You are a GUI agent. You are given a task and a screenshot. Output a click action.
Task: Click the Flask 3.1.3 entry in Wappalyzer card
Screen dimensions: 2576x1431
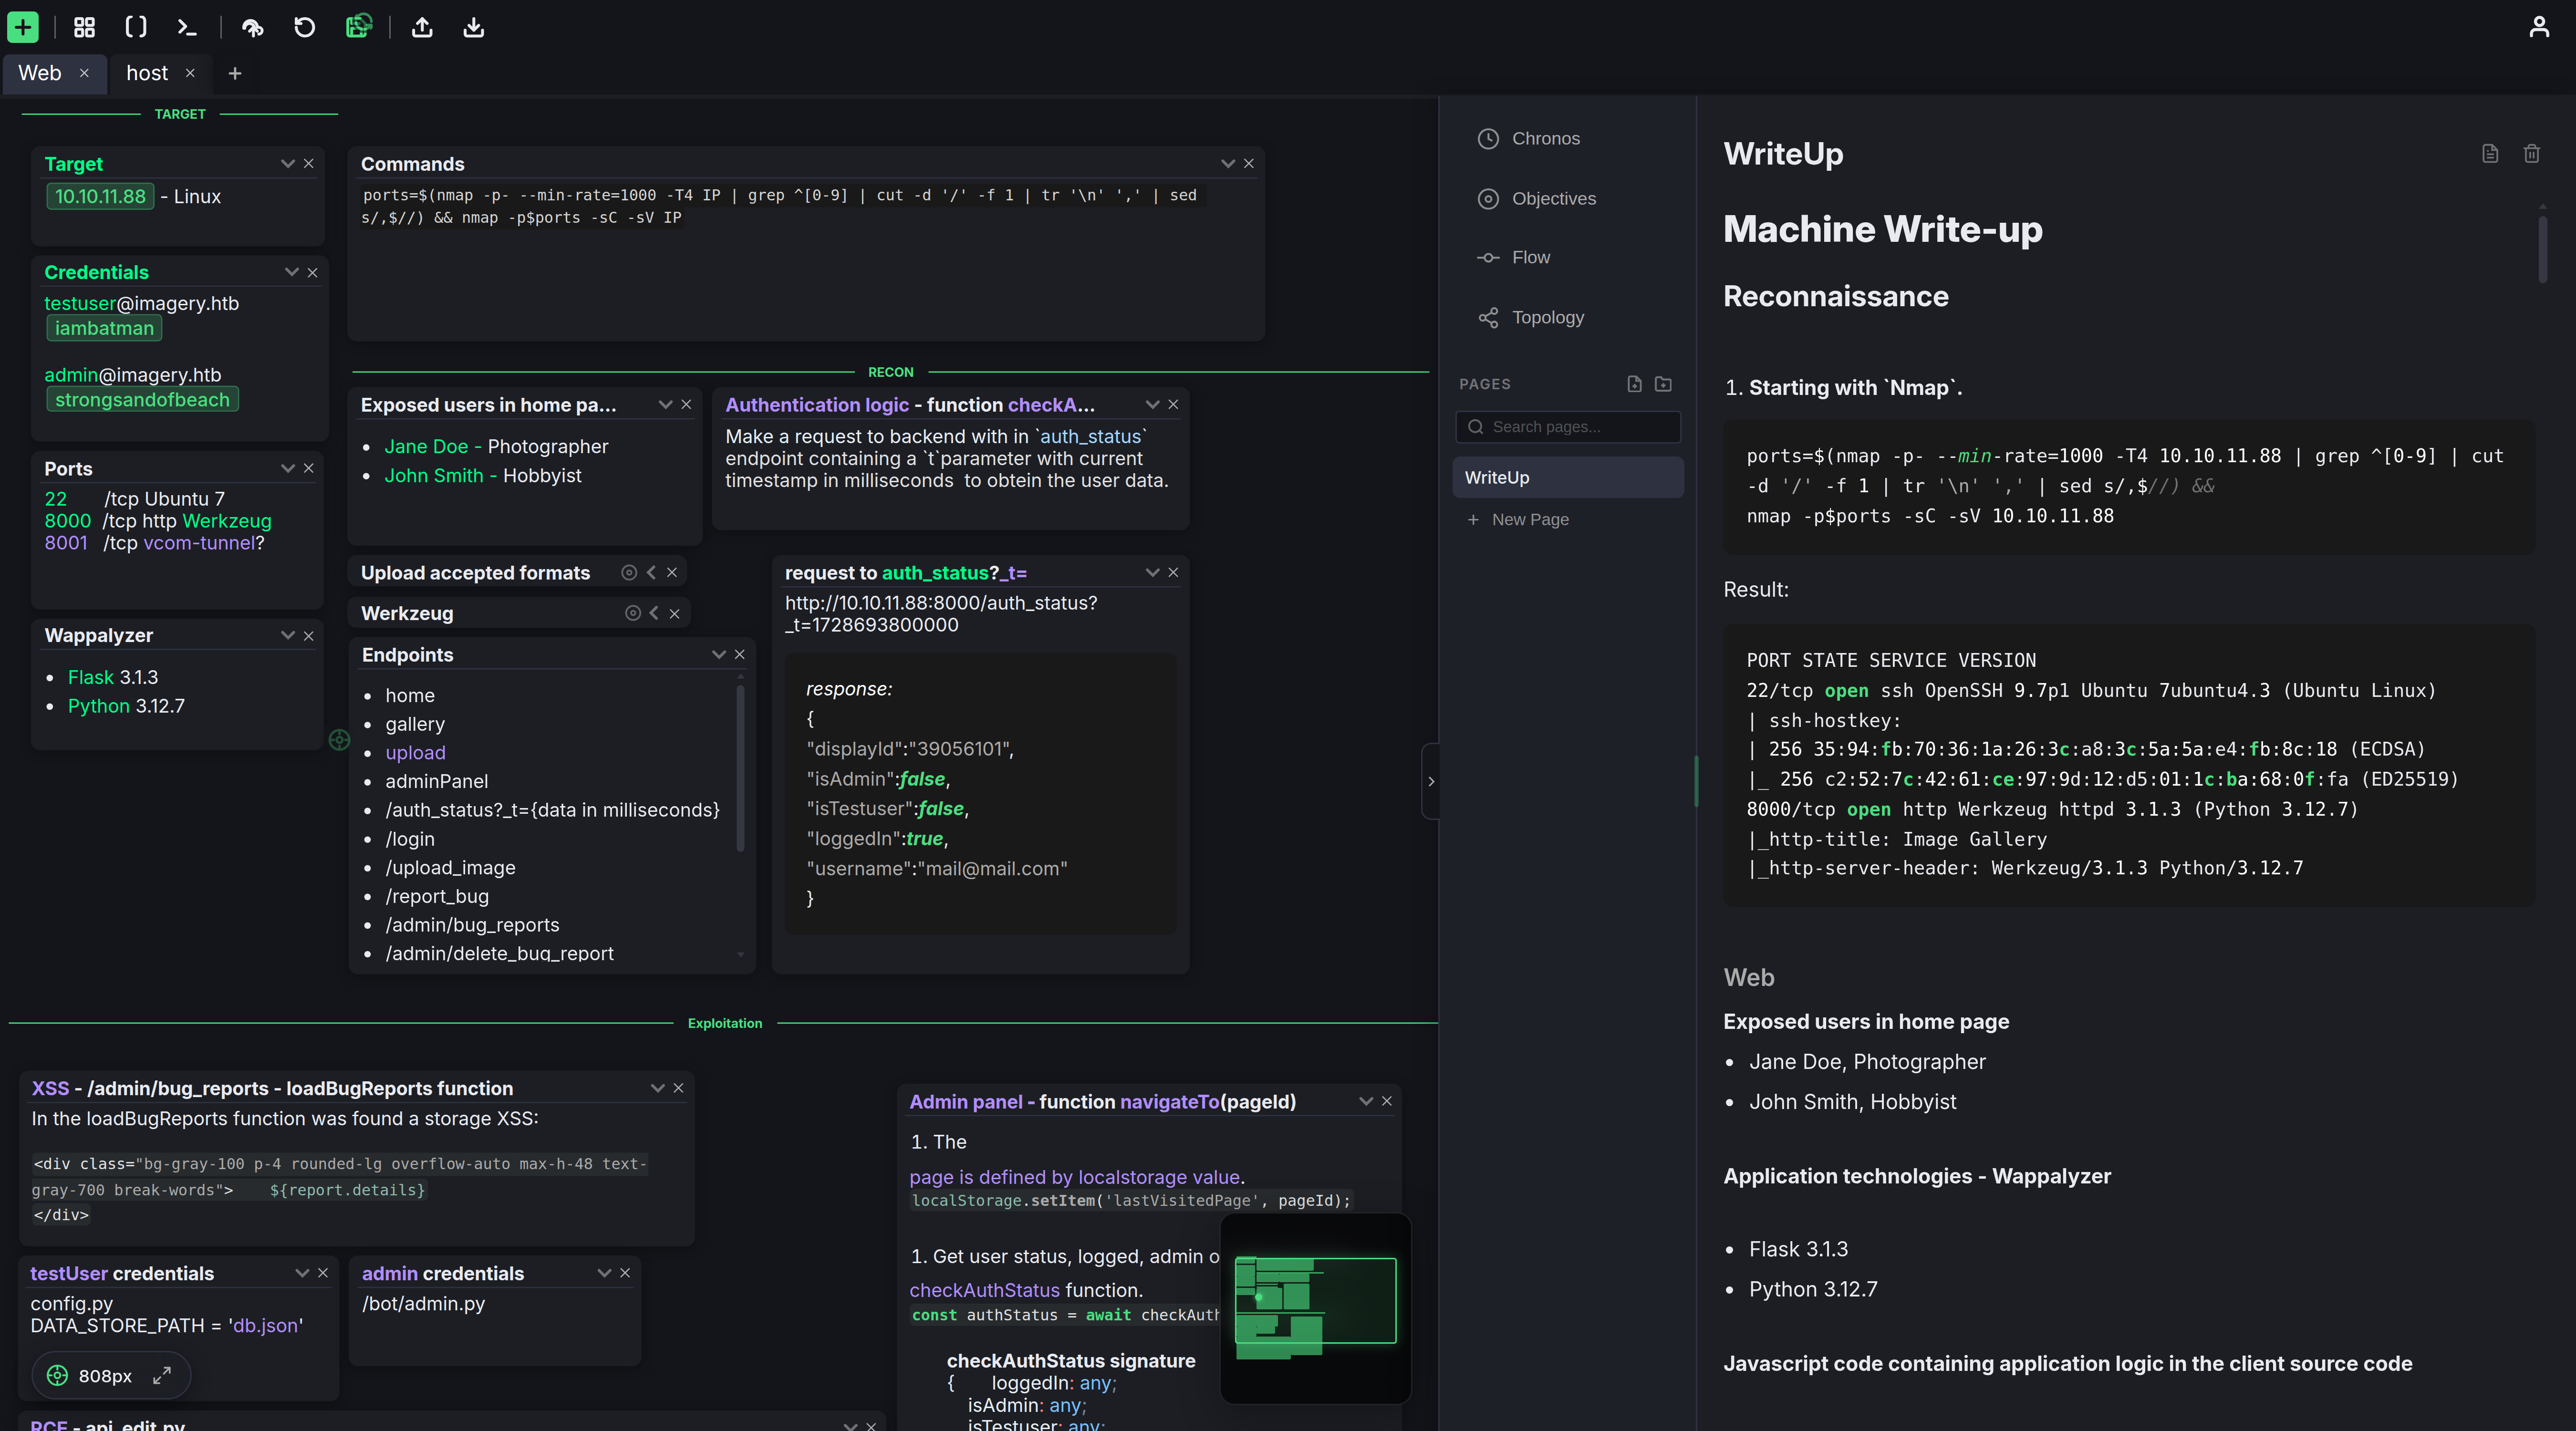(113, 678)
